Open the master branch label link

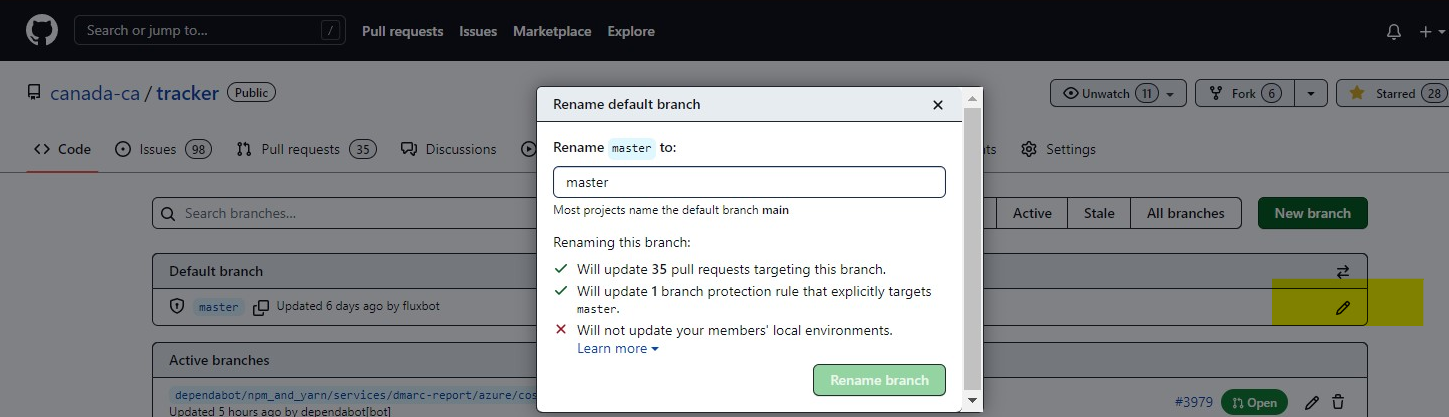tap(218, 307)
